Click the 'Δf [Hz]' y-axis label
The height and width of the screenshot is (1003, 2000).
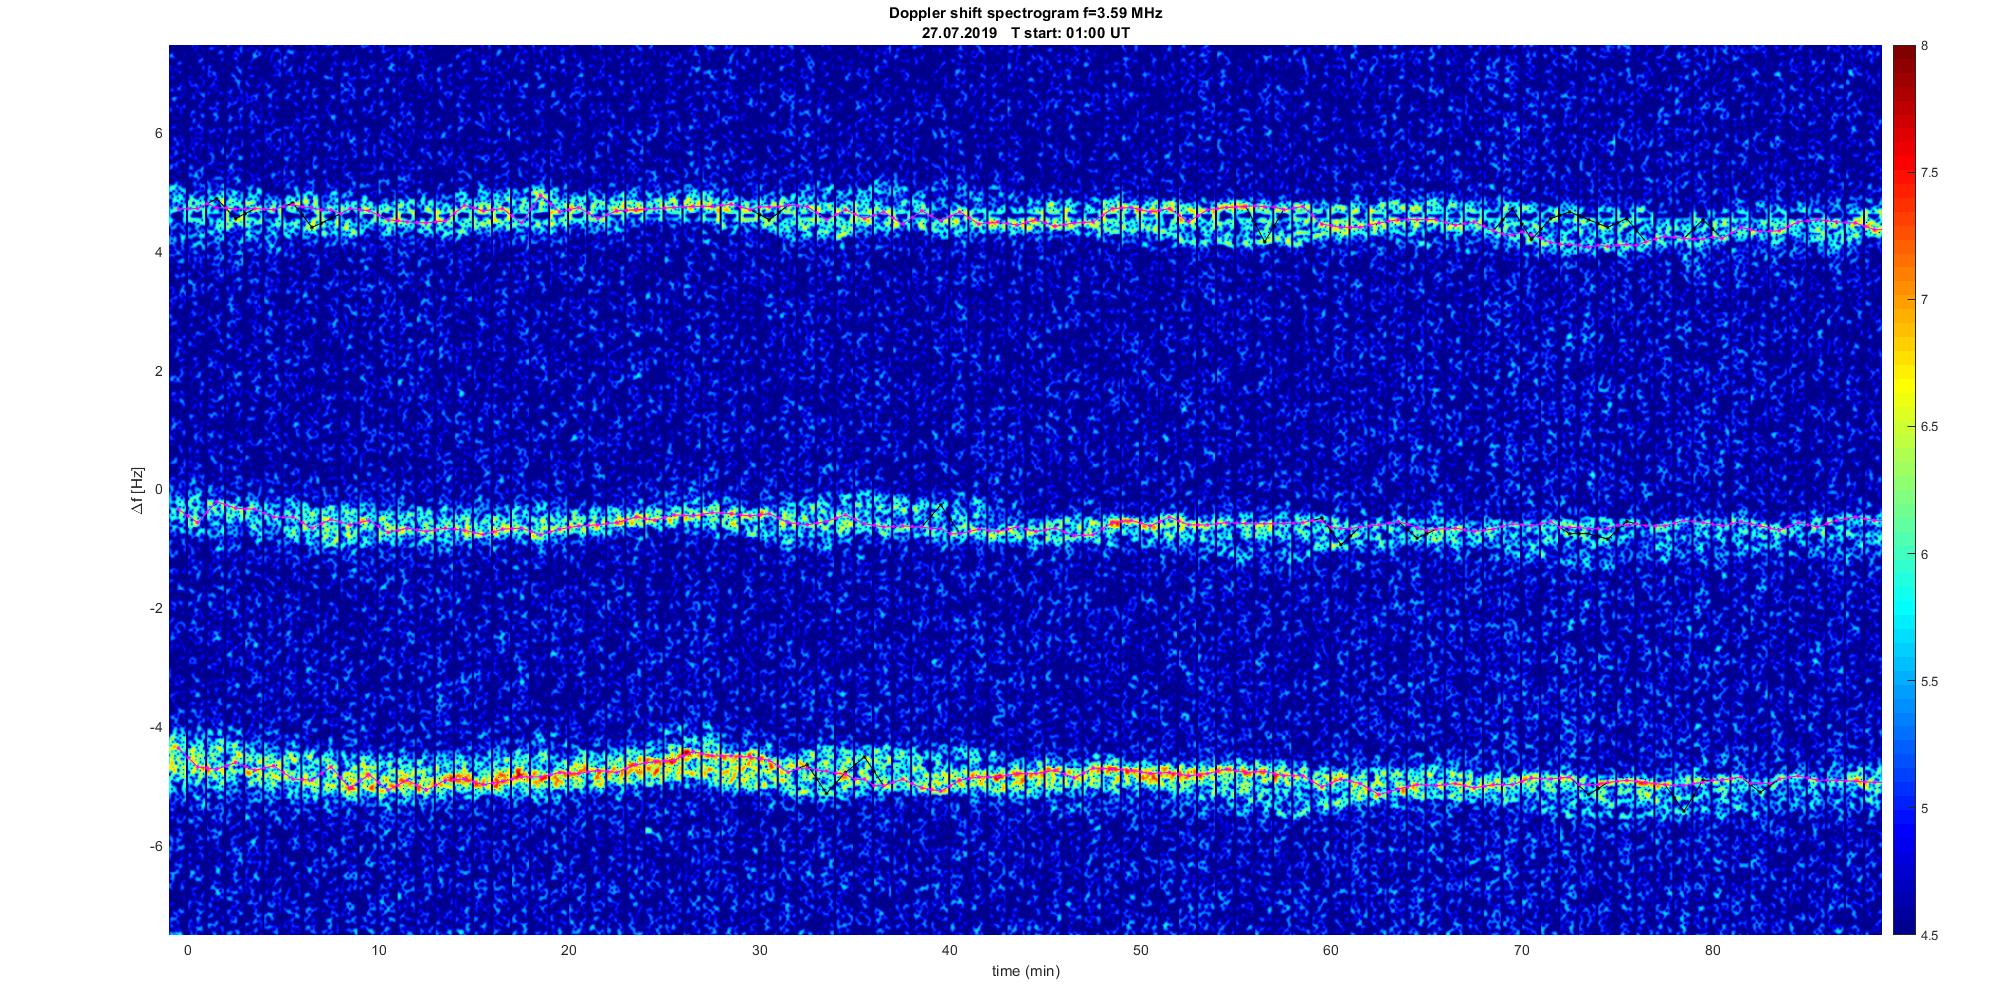point(137,490)
